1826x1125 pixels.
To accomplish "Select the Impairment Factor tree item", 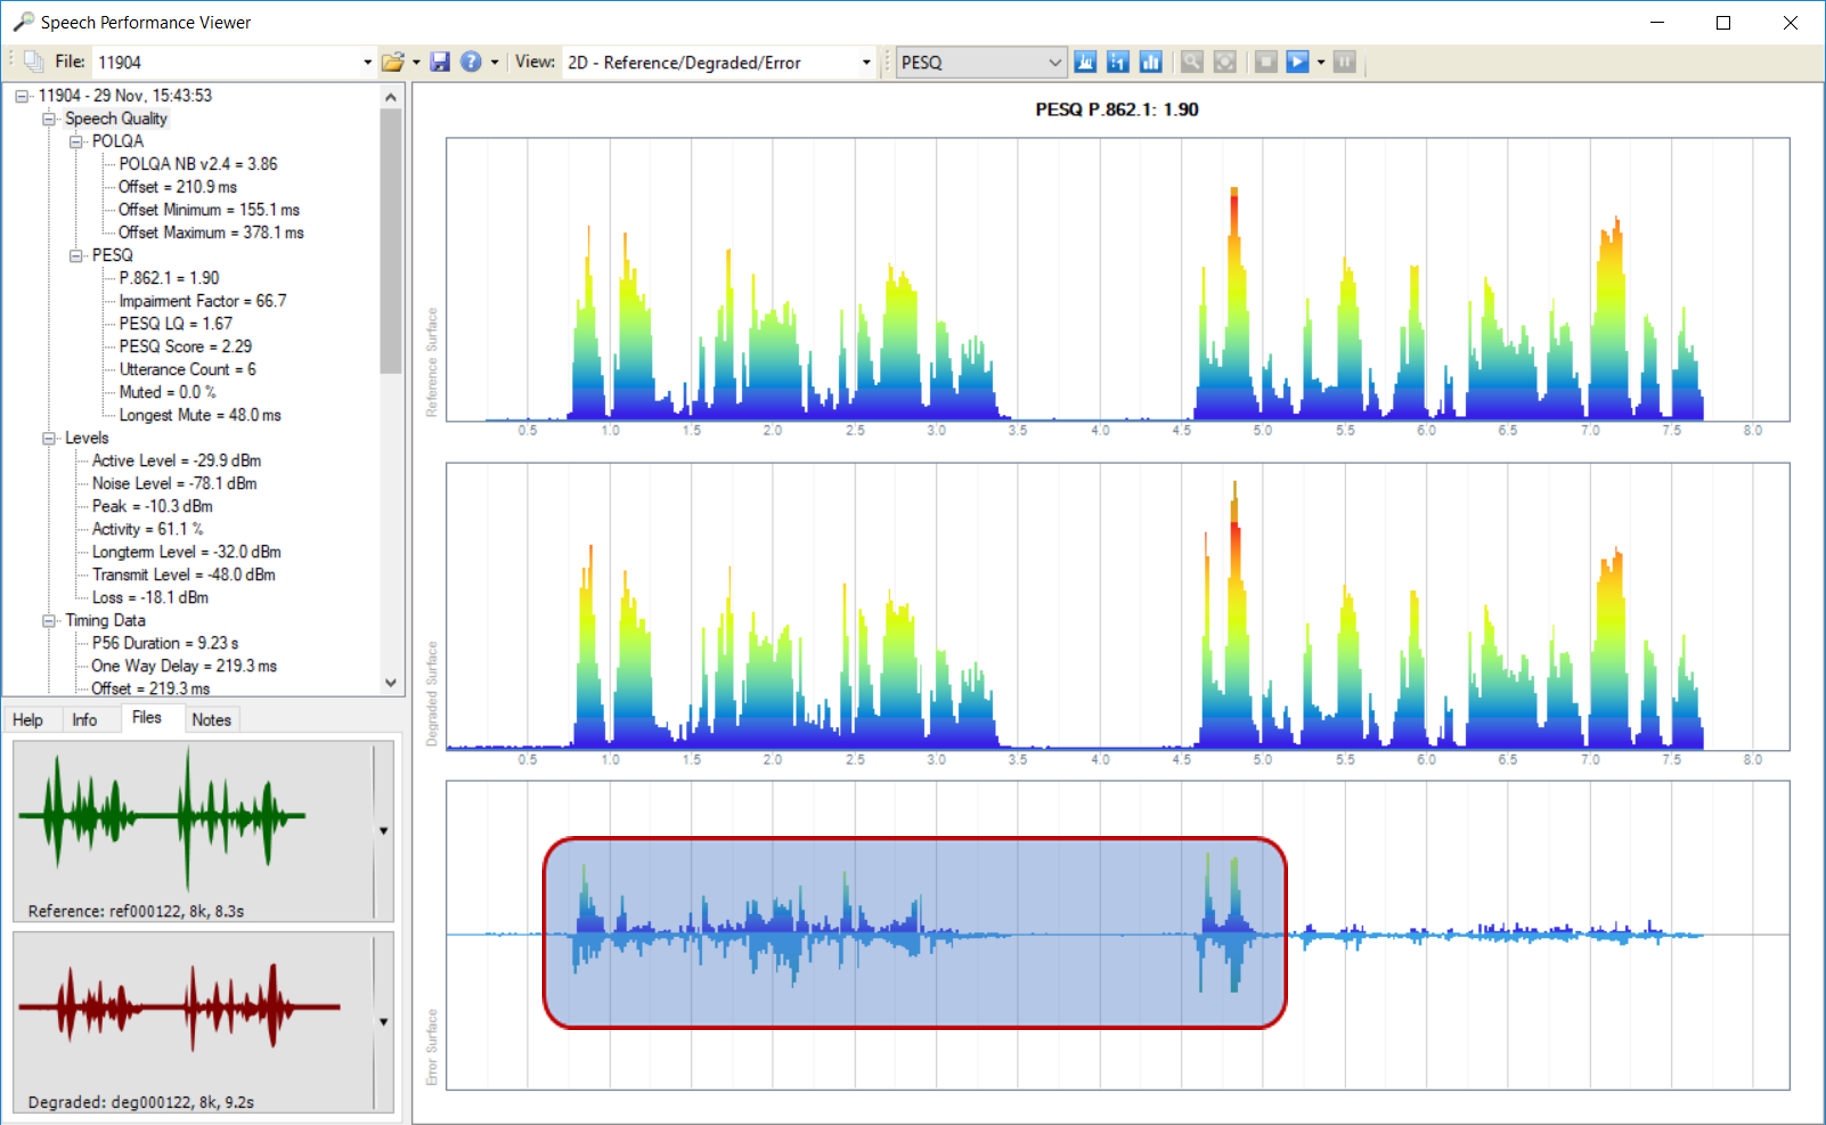I will coord(202,301).
